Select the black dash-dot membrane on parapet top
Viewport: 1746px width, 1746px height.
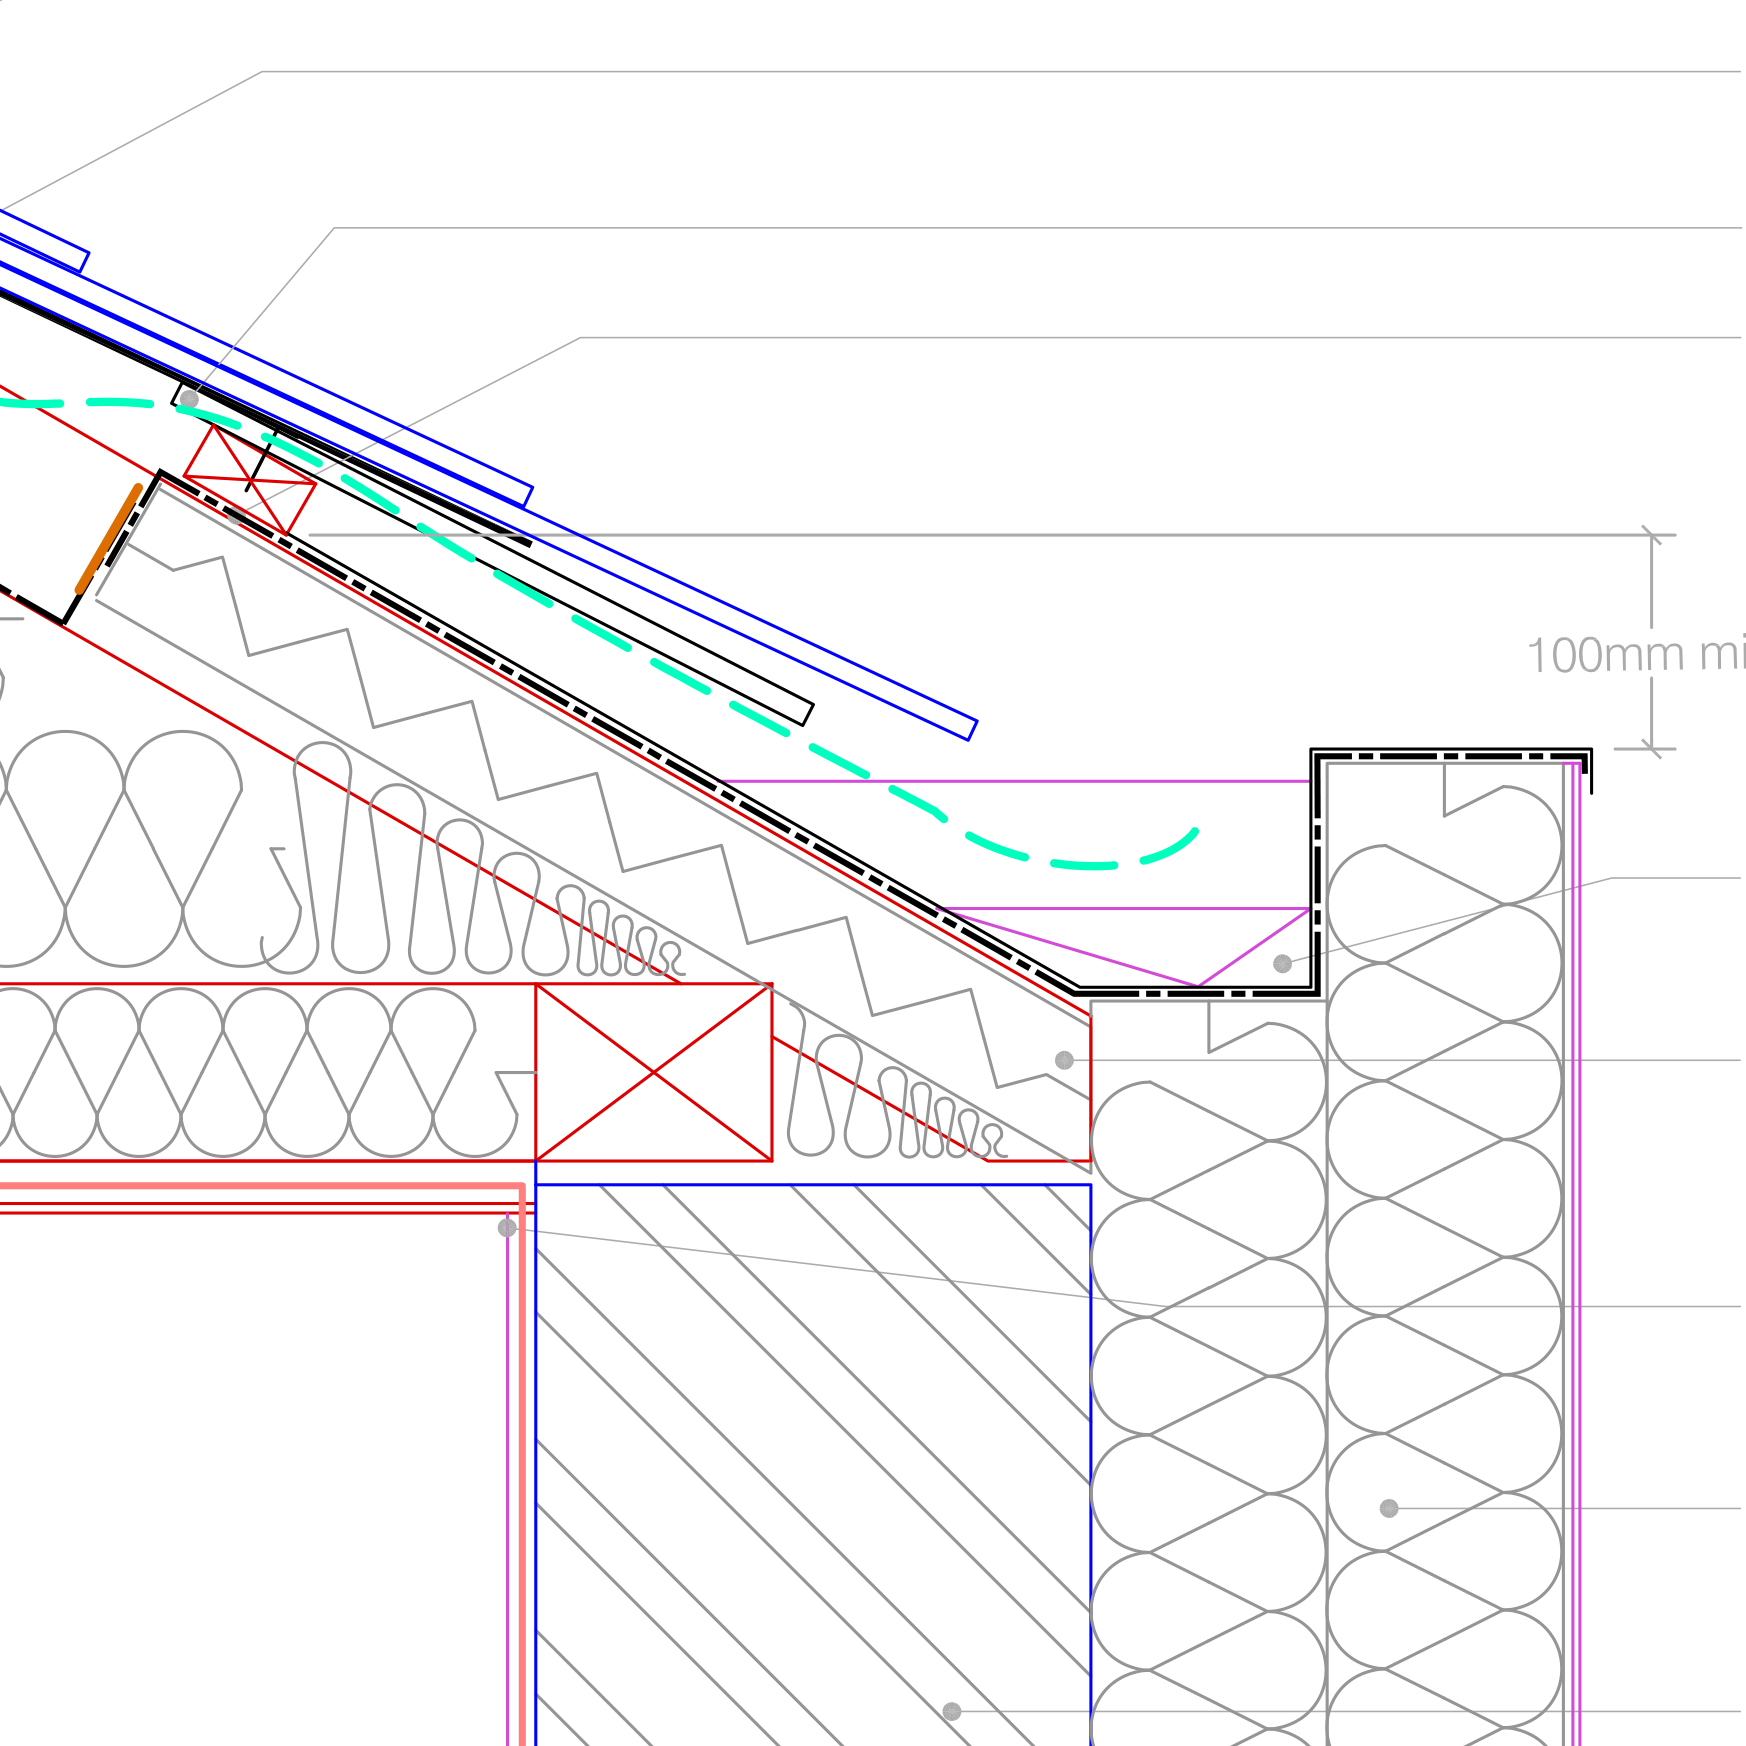pyautogui.click(x=1450, y=756)
